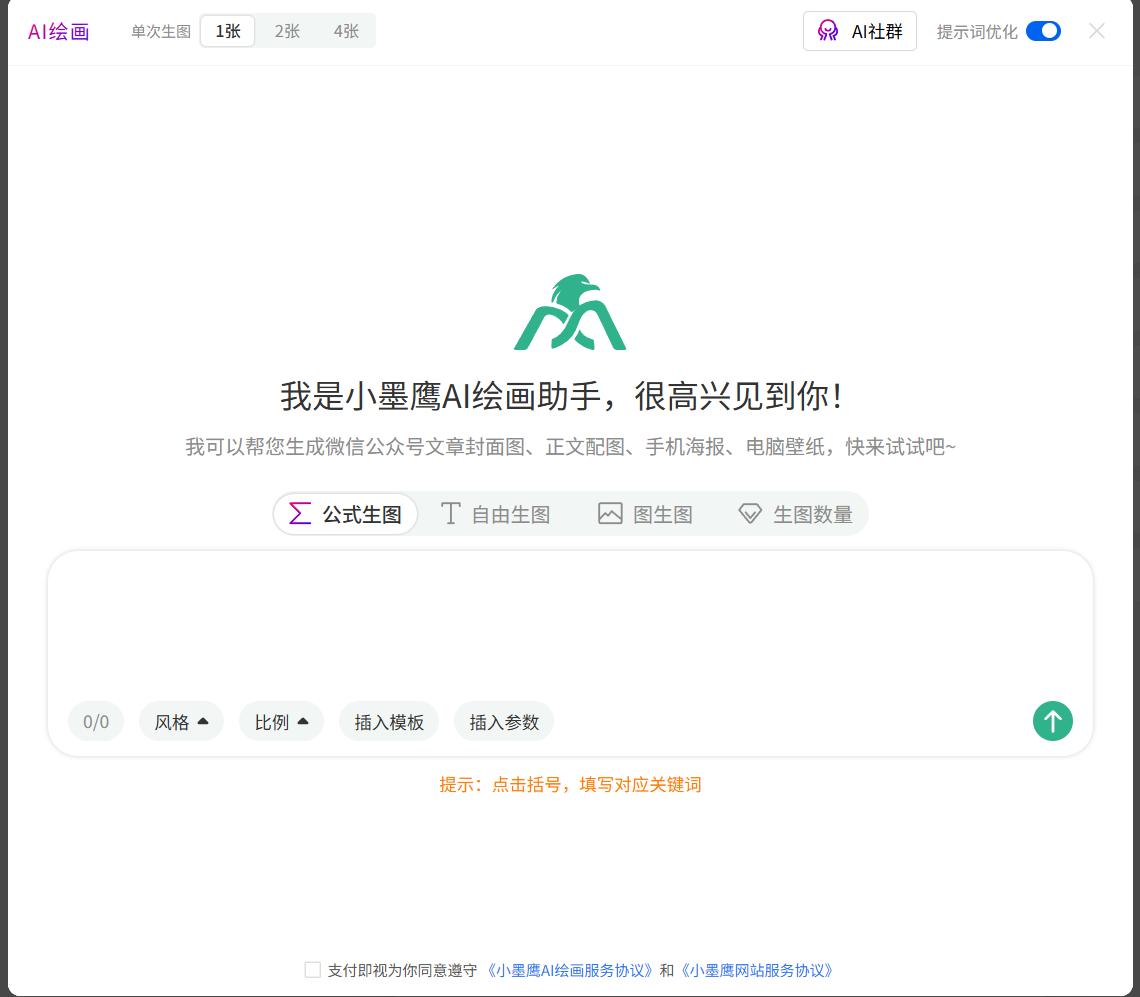
Task: Disable the 提示词优化 toggle
Action: pos(1043,31)
